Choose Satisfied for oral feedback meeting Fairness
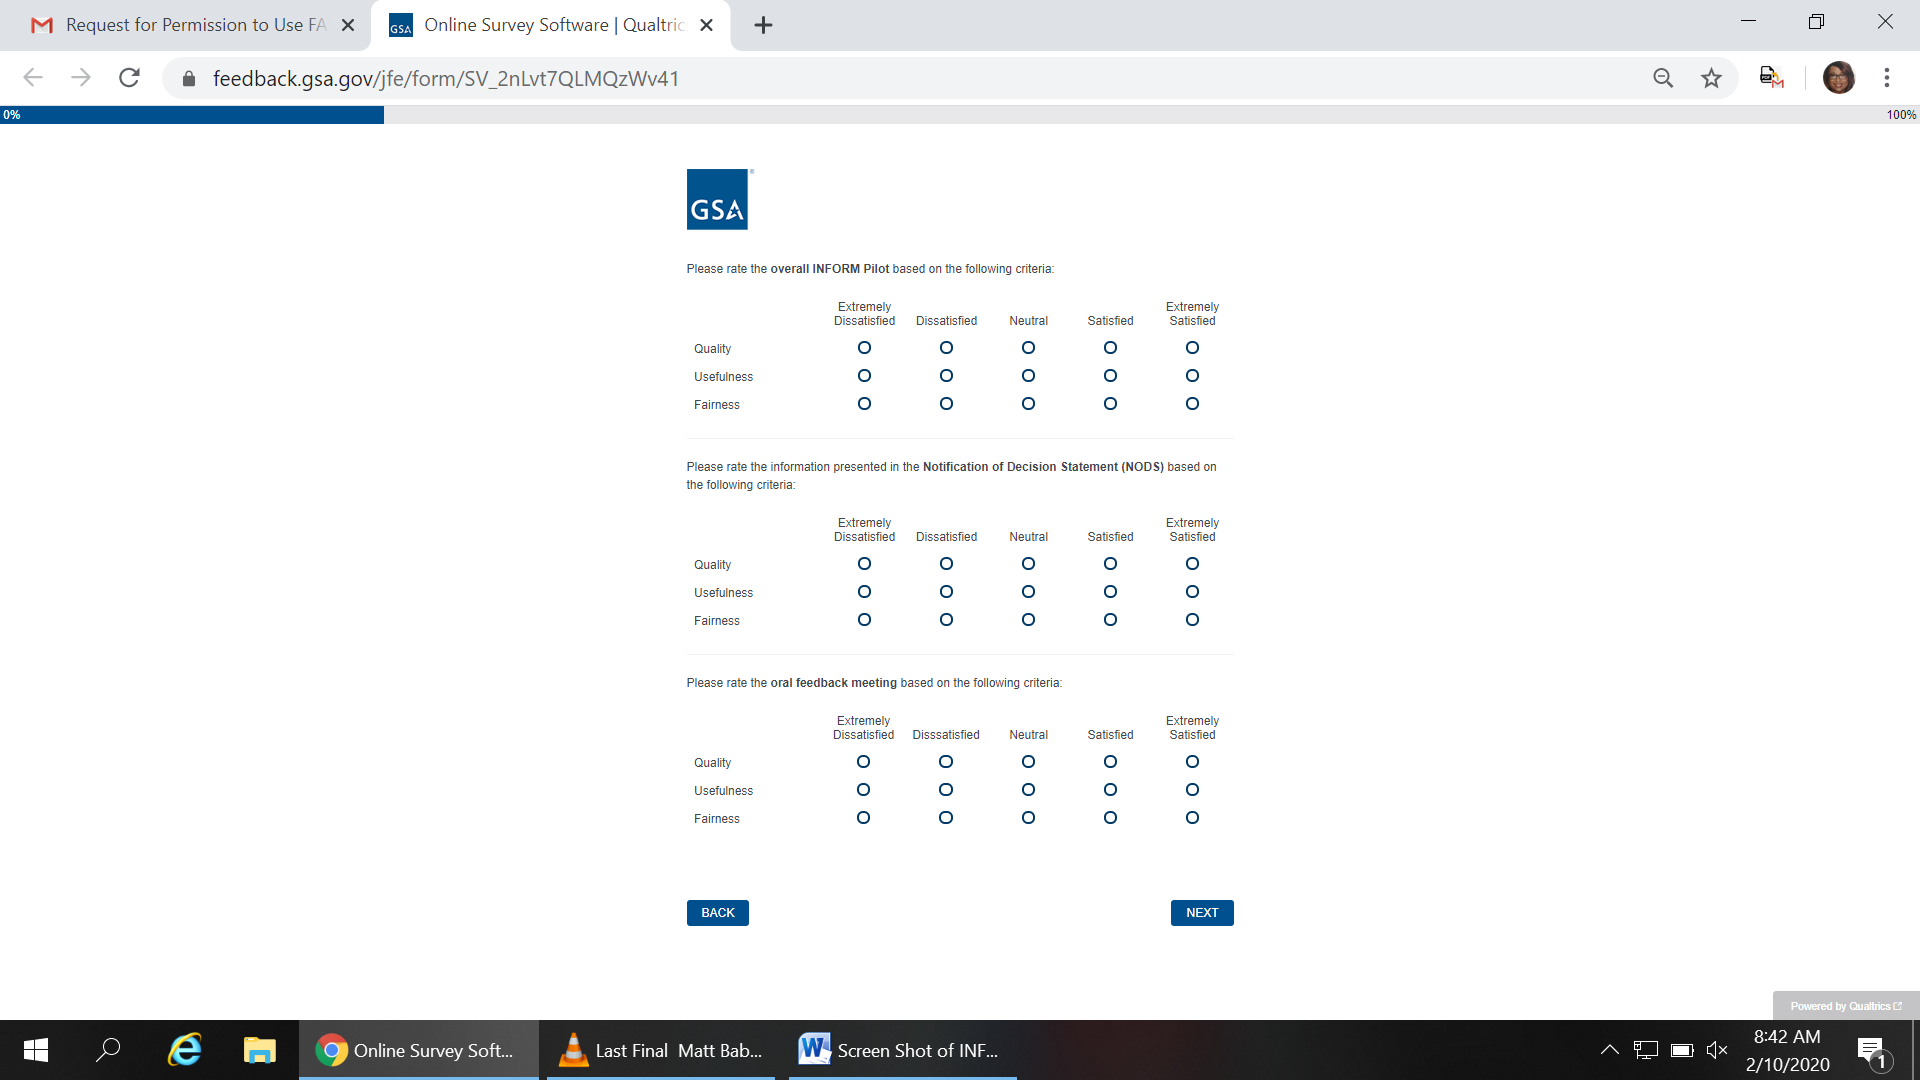1920x1080 pixels. 1110,818
